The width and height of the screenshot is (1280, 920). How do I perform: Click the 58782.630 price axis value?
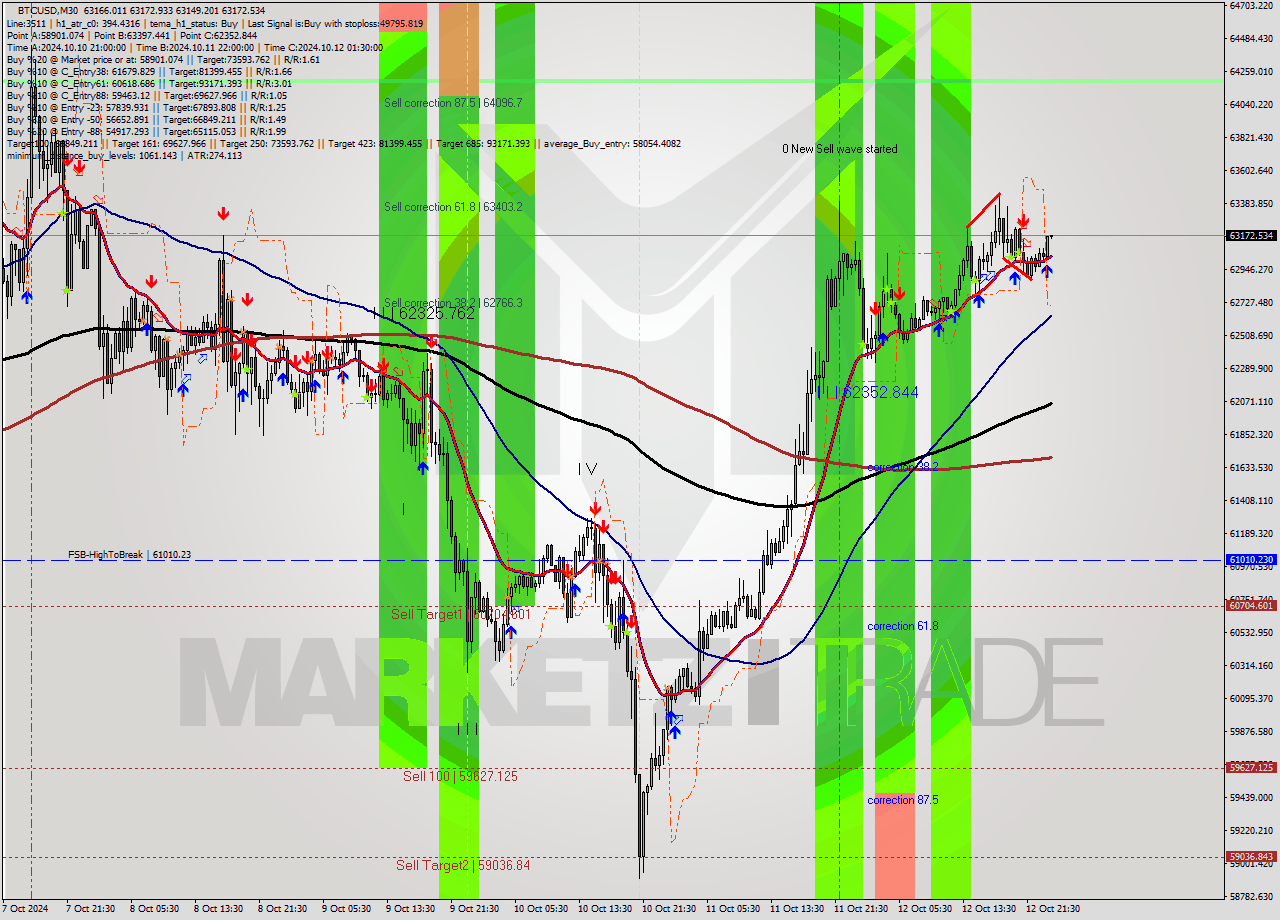point(1251,896)
